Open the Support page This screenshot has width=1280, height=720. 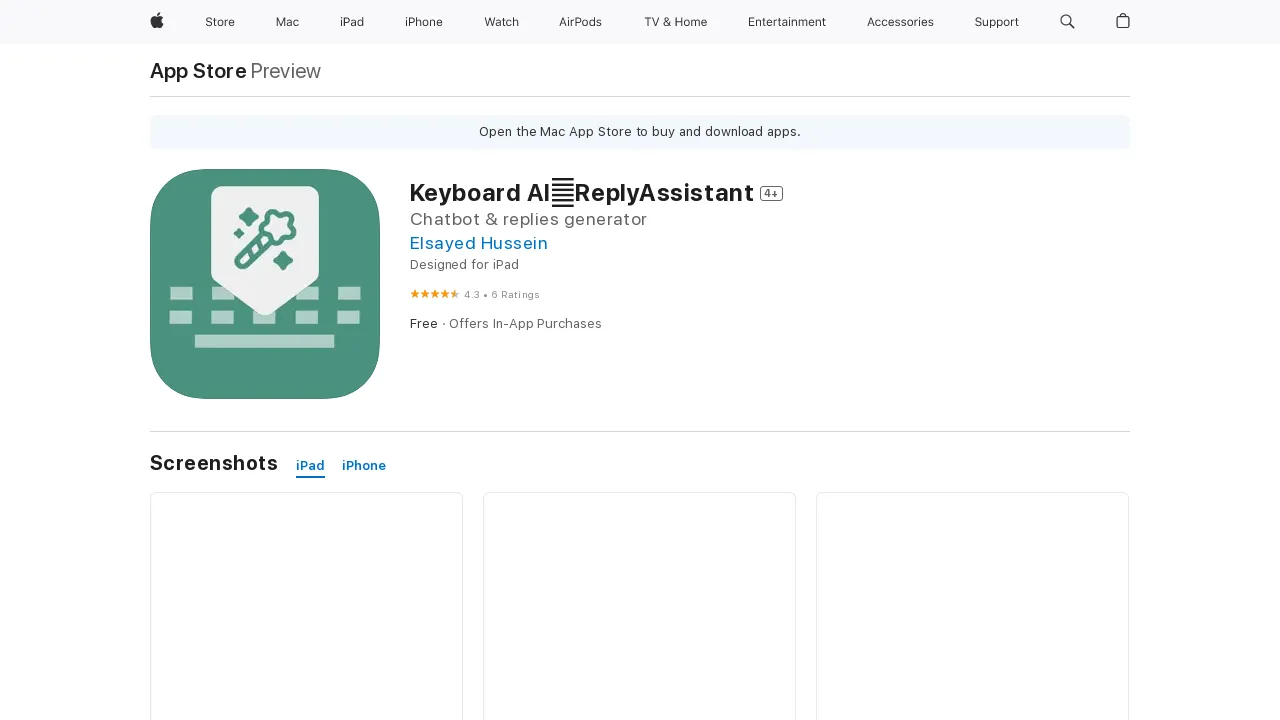coord(996,22)
